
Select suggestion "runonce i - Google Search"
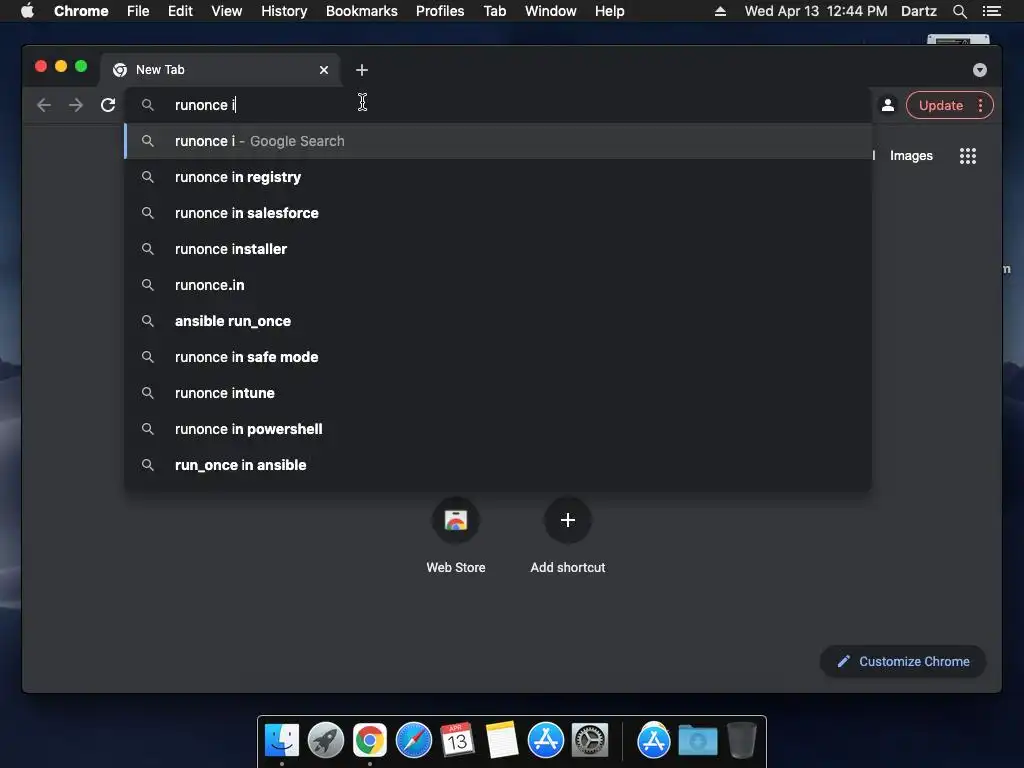[498, 141]
